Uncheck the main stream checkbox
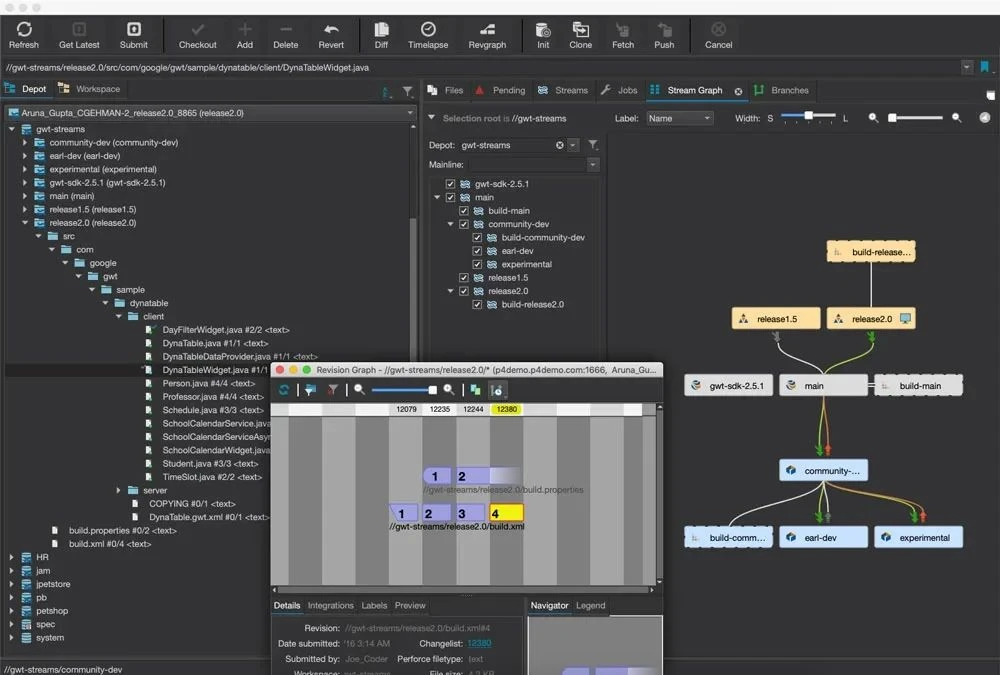 point(450,197)
